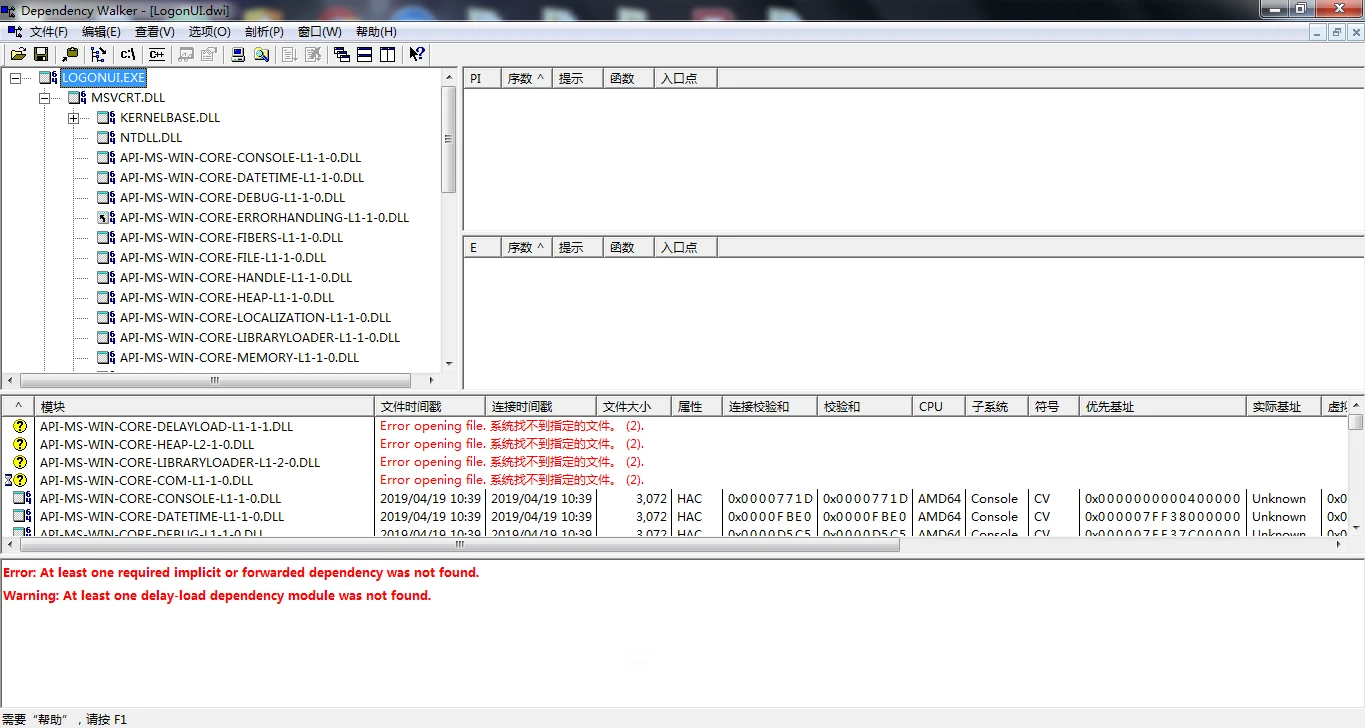
Task: Click the grayed Start Profiling icon
Action: tap(290, 54)
